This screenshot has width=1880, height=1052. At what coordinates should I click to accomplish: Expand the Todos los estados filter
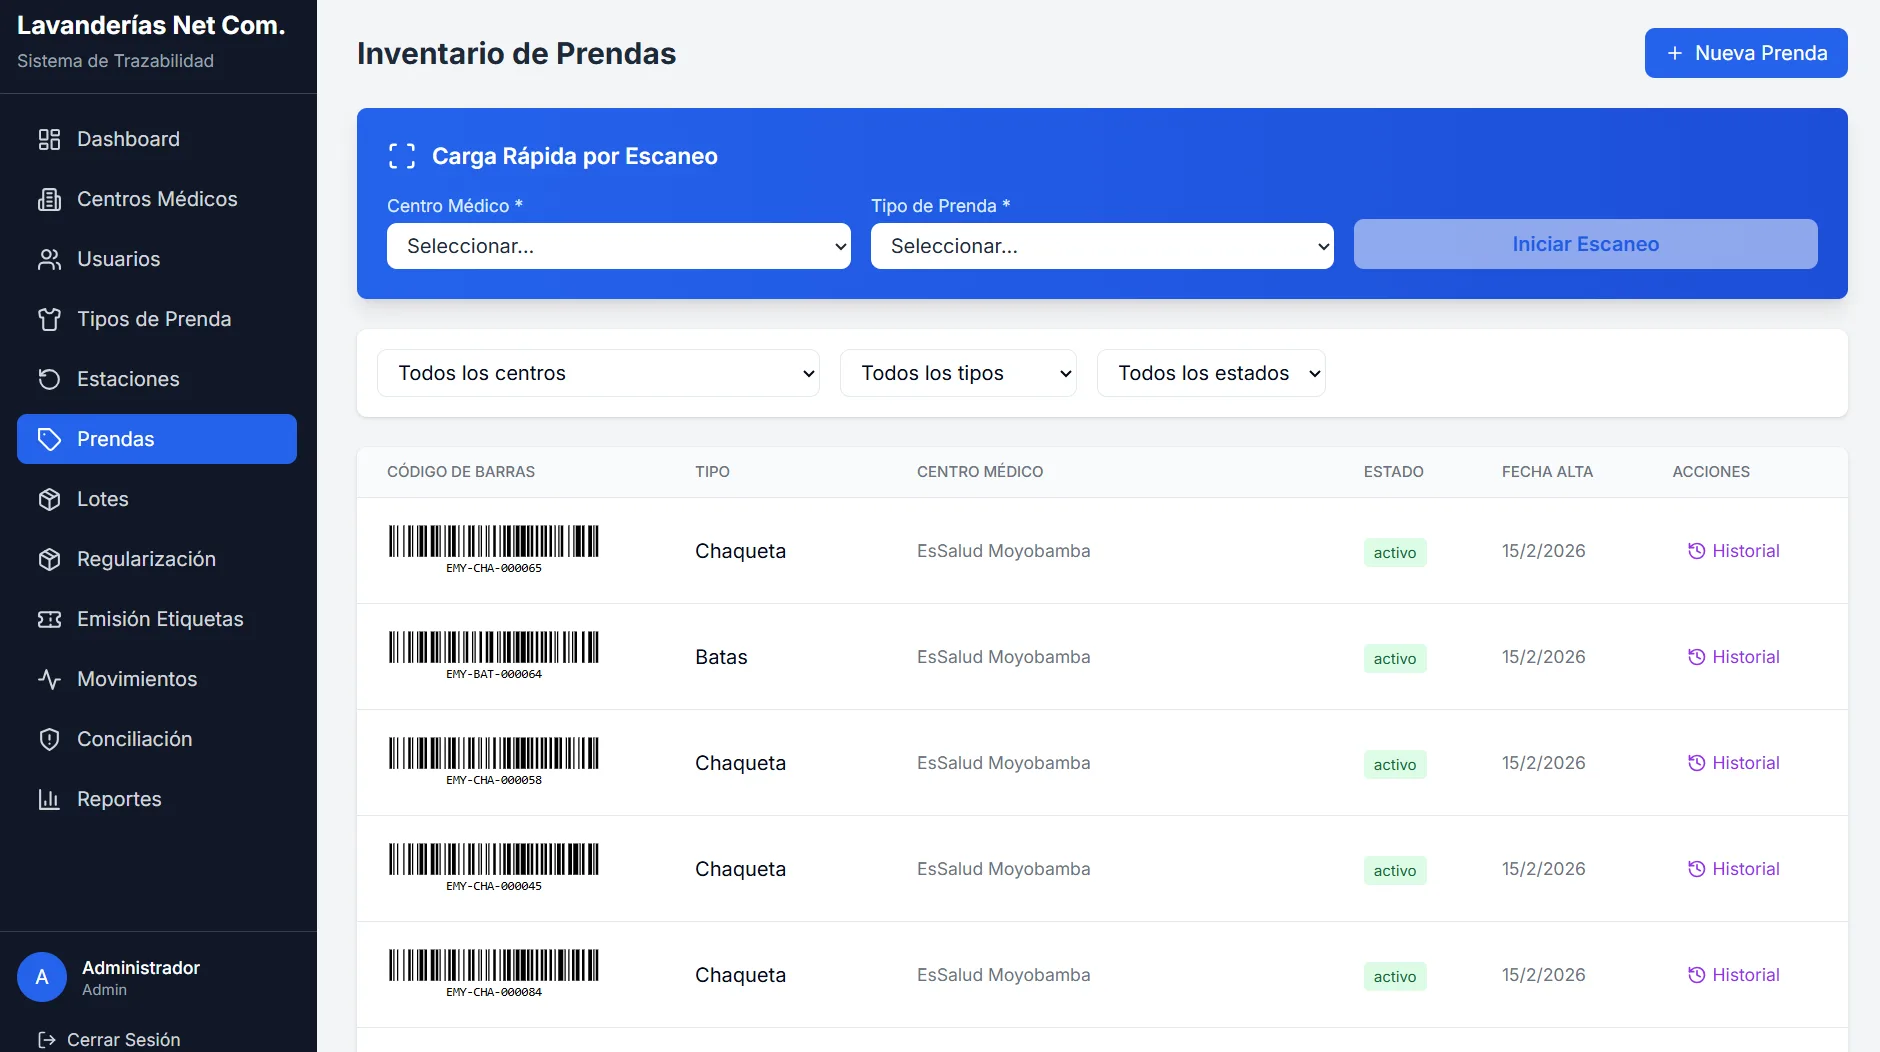[x=1210, y=373]
